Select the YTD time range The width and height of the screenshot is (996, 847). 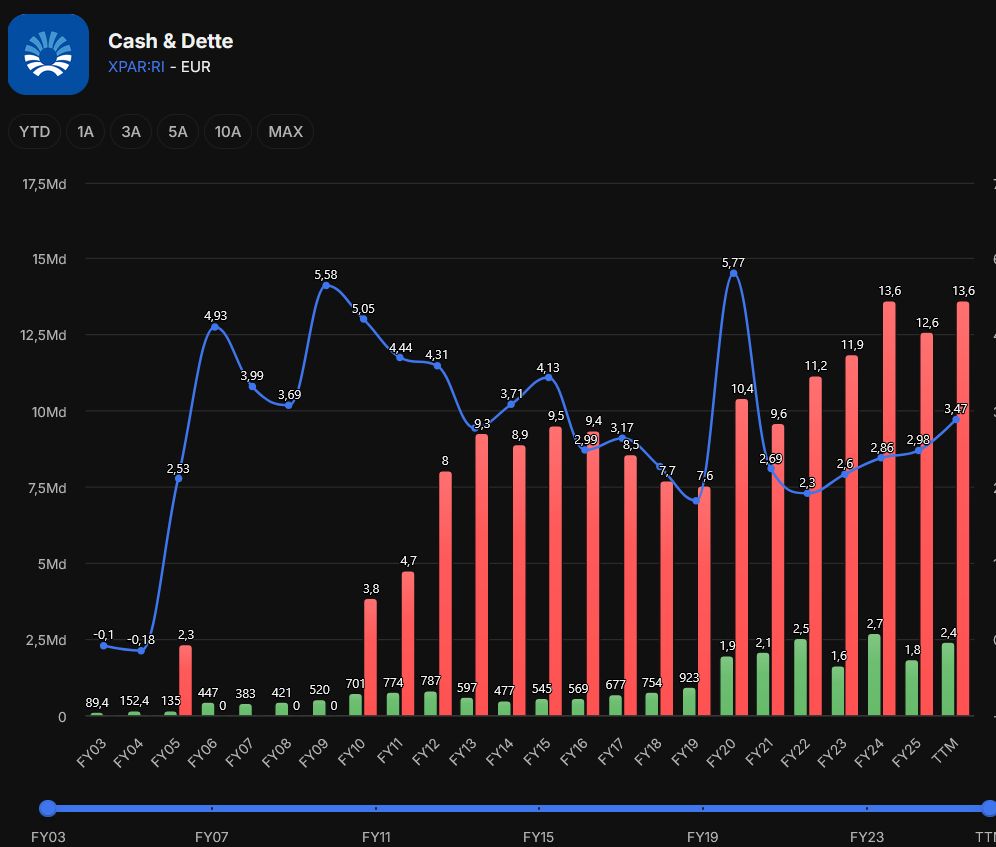[34, 132]
